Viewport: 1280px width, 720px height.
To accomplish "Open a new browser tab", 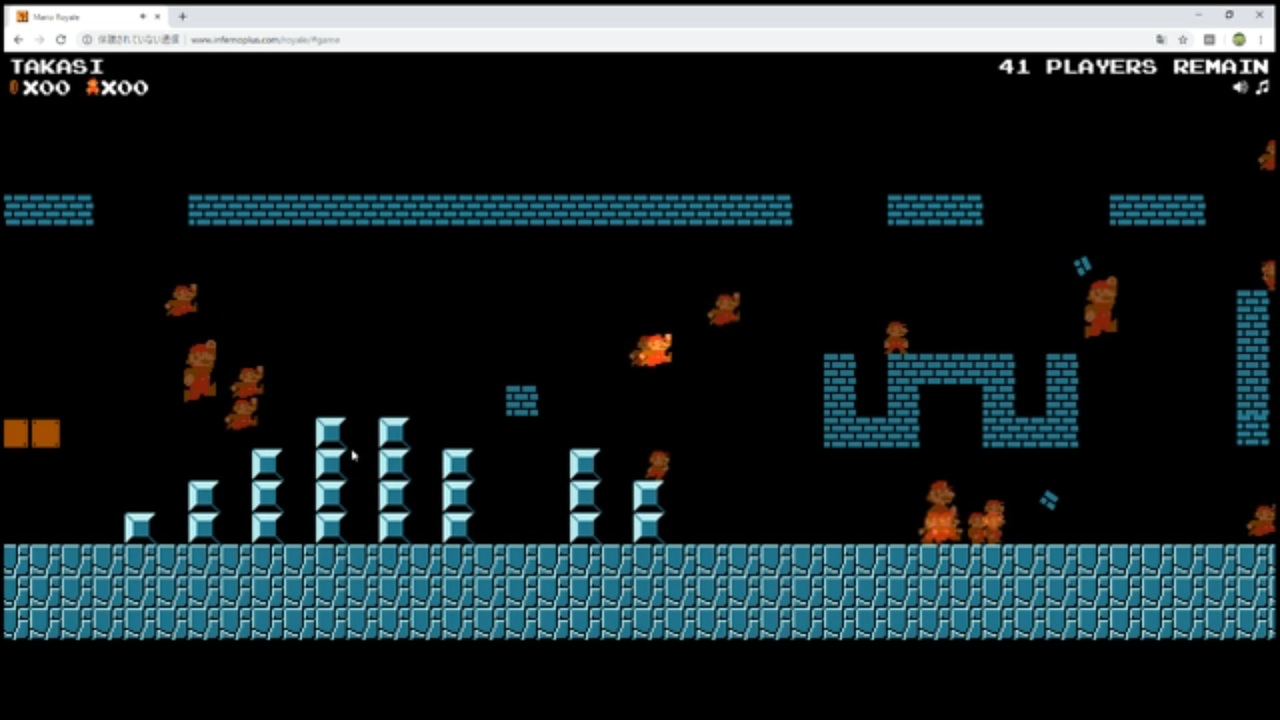I will click(182, 16).
